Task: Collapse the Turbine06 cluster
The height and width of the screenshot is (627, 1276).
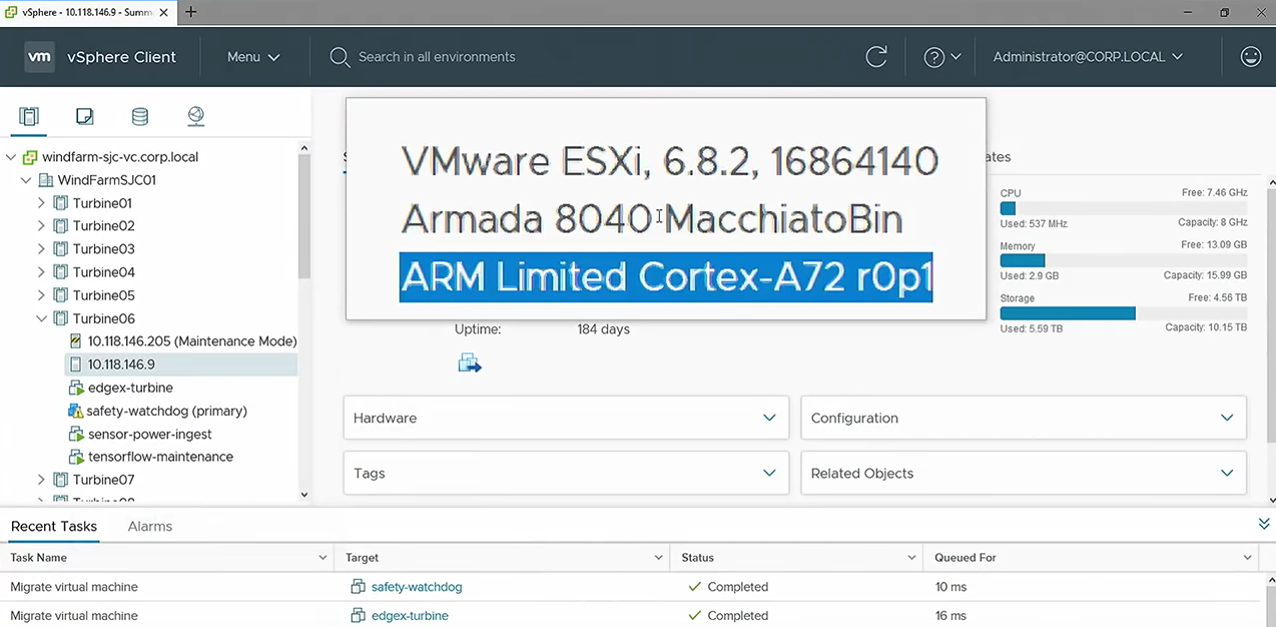Action: [41, 319]
